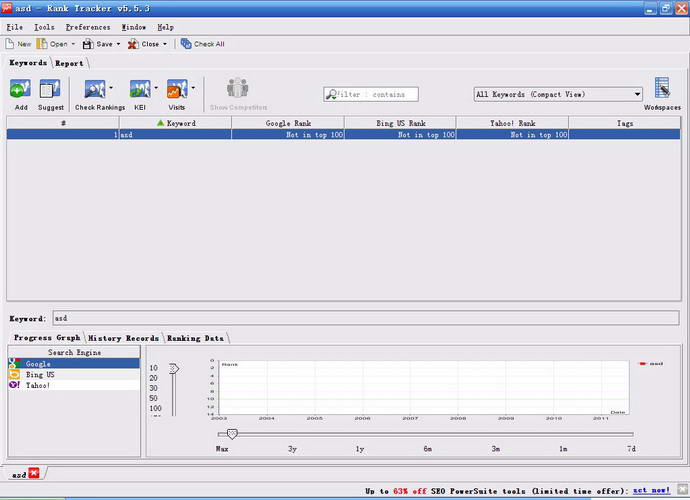
Task: Select Bing US in the search engine list
Action: (74, 374)
